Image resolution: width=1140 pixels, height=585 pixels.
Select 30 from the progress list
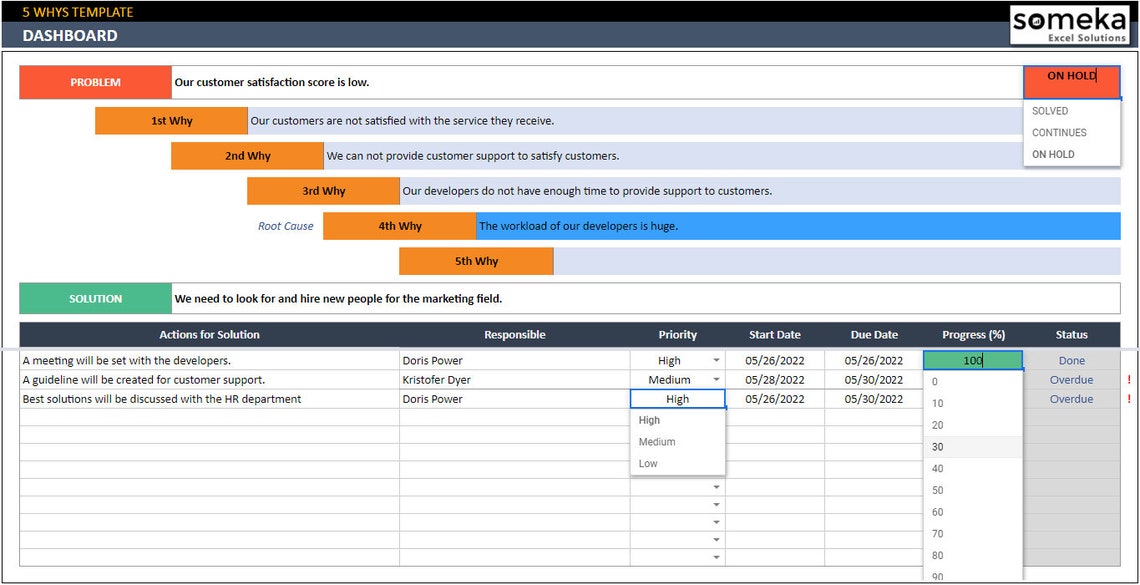[x=937, y=447]
